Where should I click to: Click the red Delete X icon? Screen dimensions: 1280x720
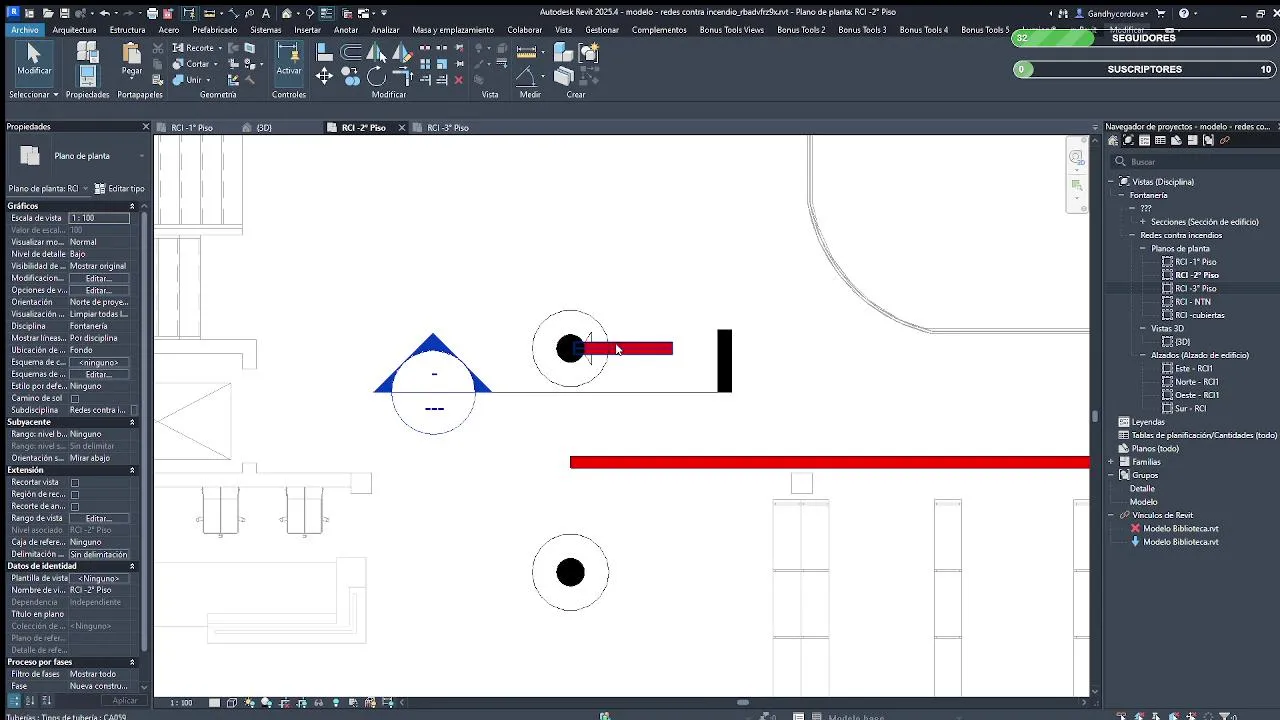[458, 80]
